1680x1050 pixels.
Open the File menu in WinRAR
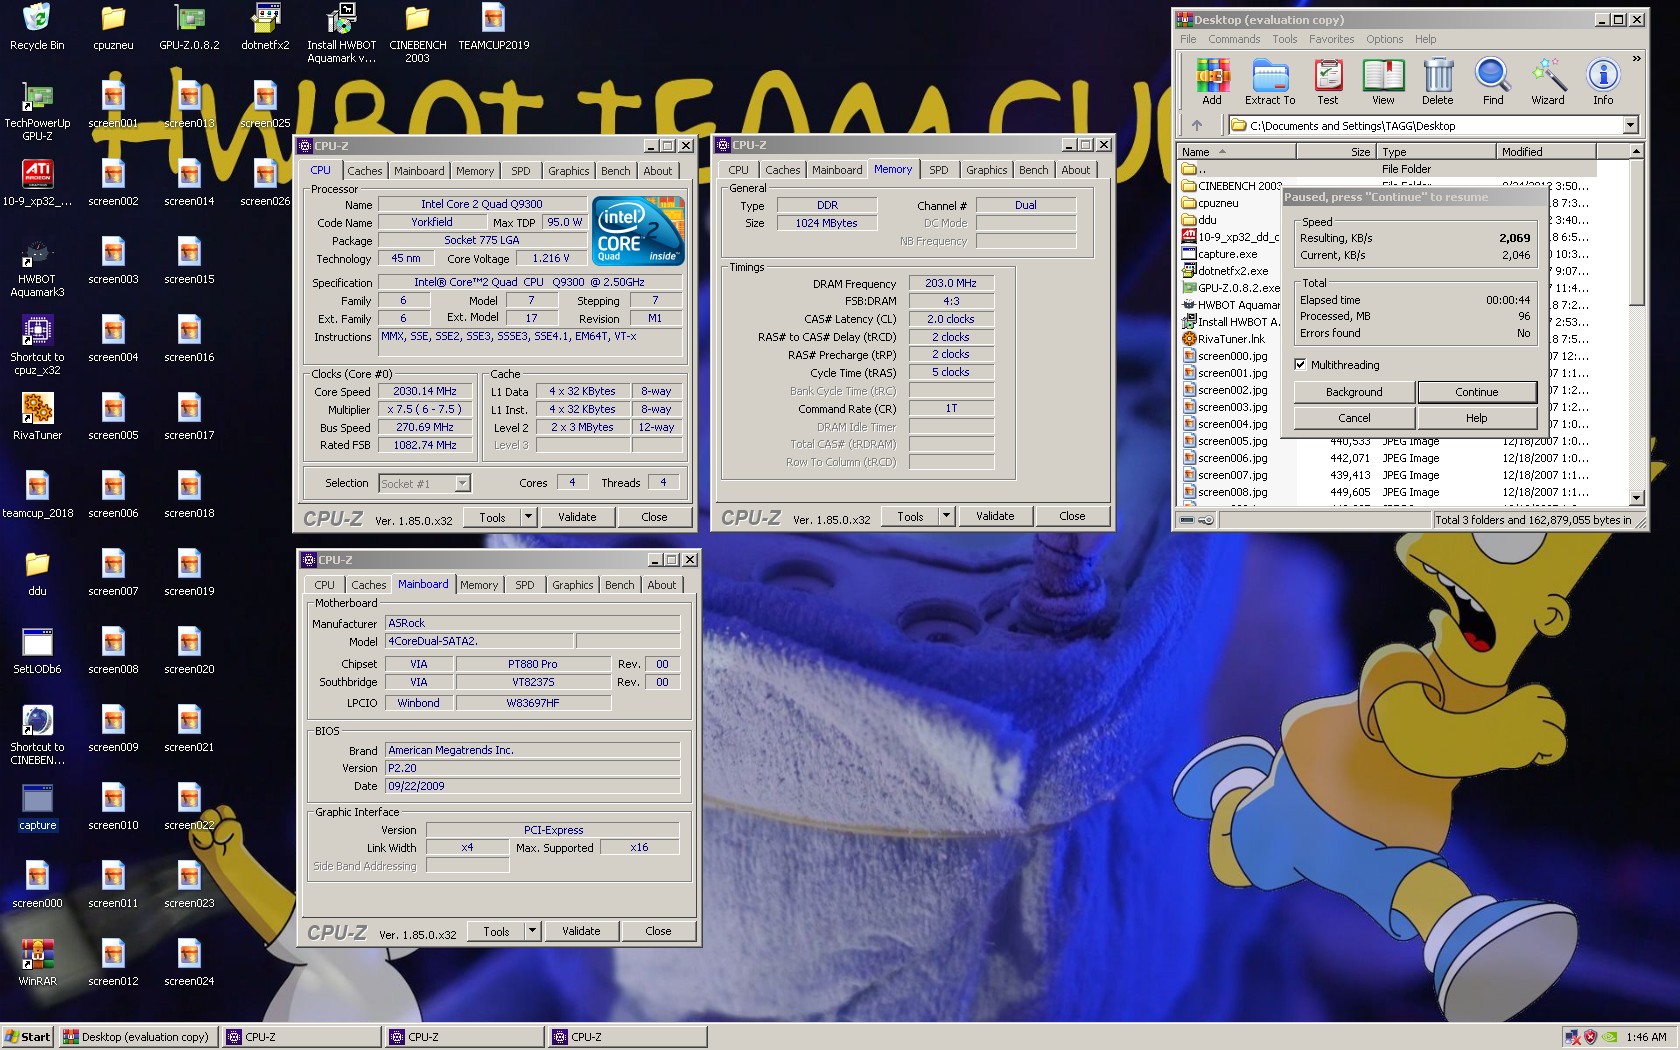point(1188,39)
